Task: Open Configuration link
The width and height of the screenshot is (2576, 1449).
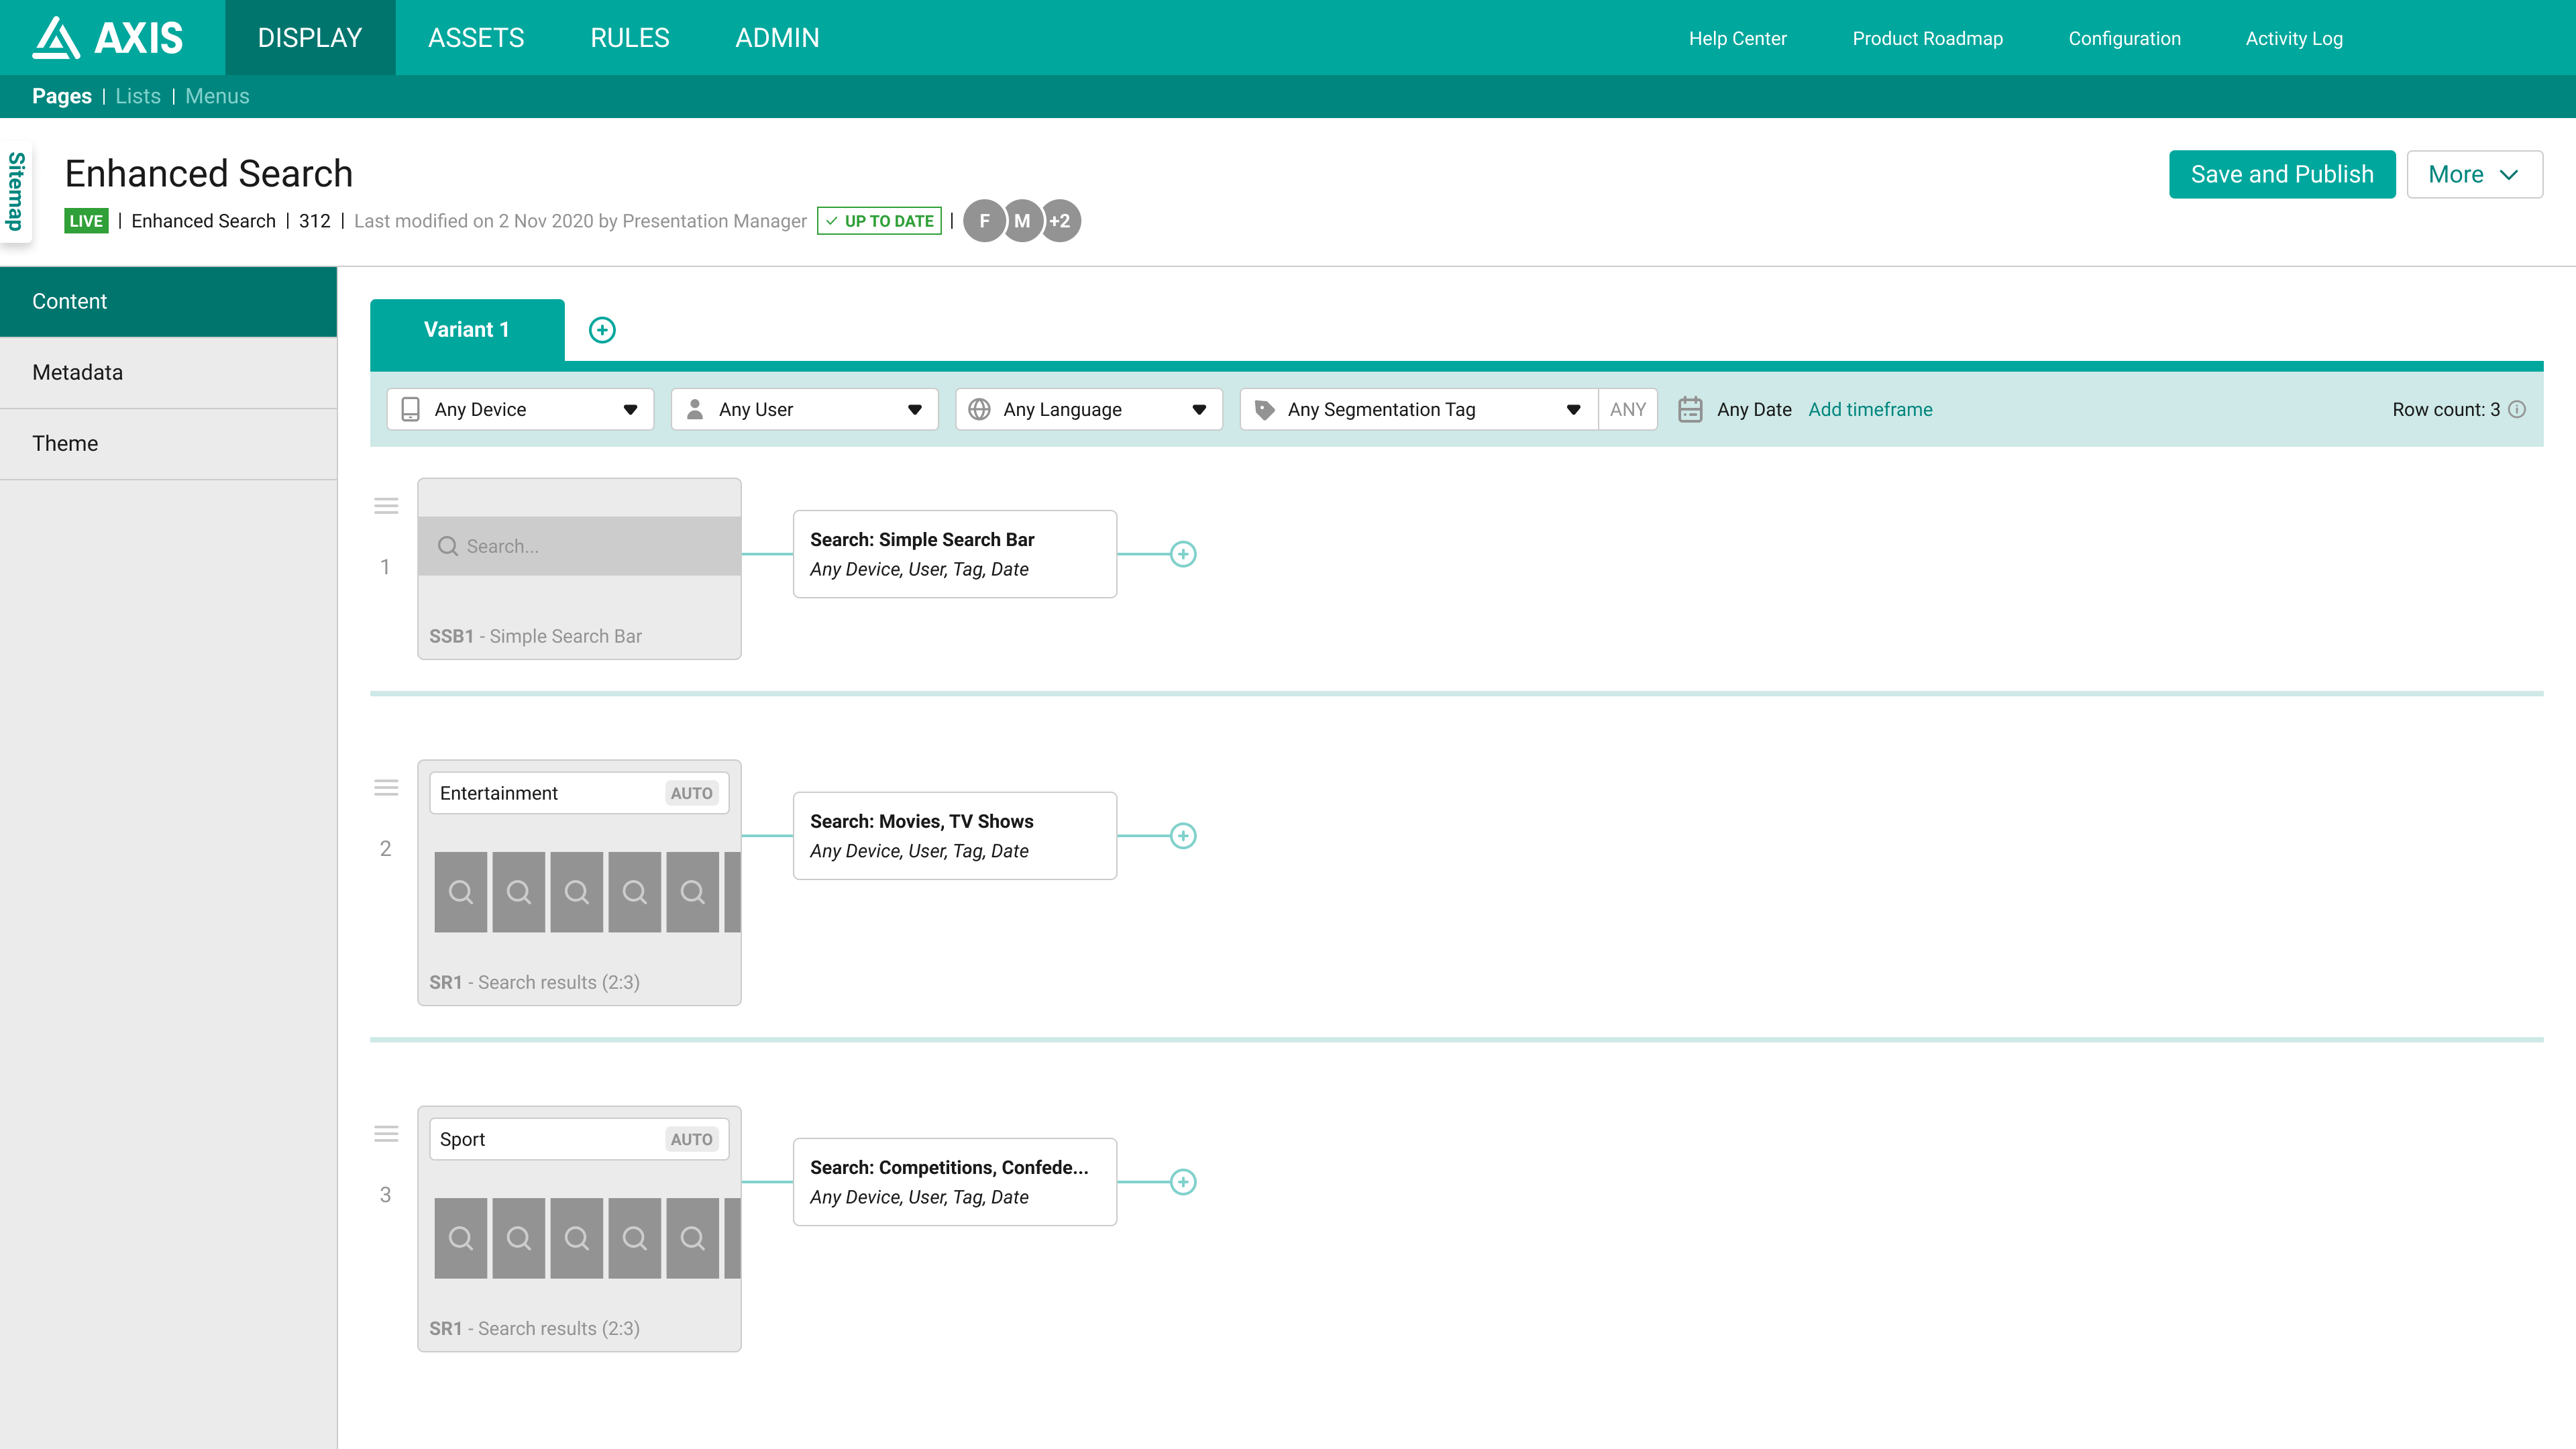Action: (x=2124, y=38)
